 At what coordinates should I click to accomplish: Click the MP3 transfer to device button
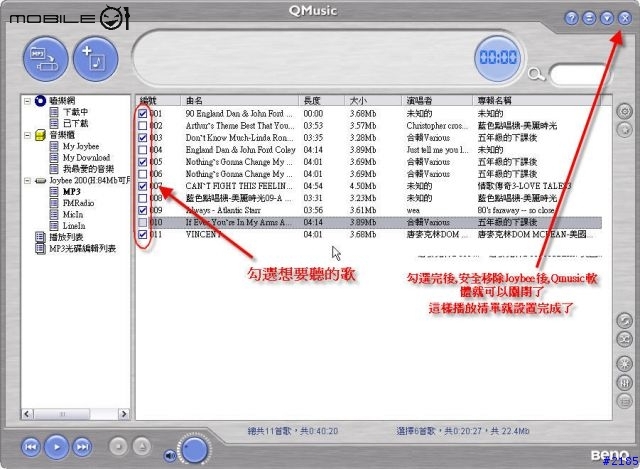tap(45, 59)
